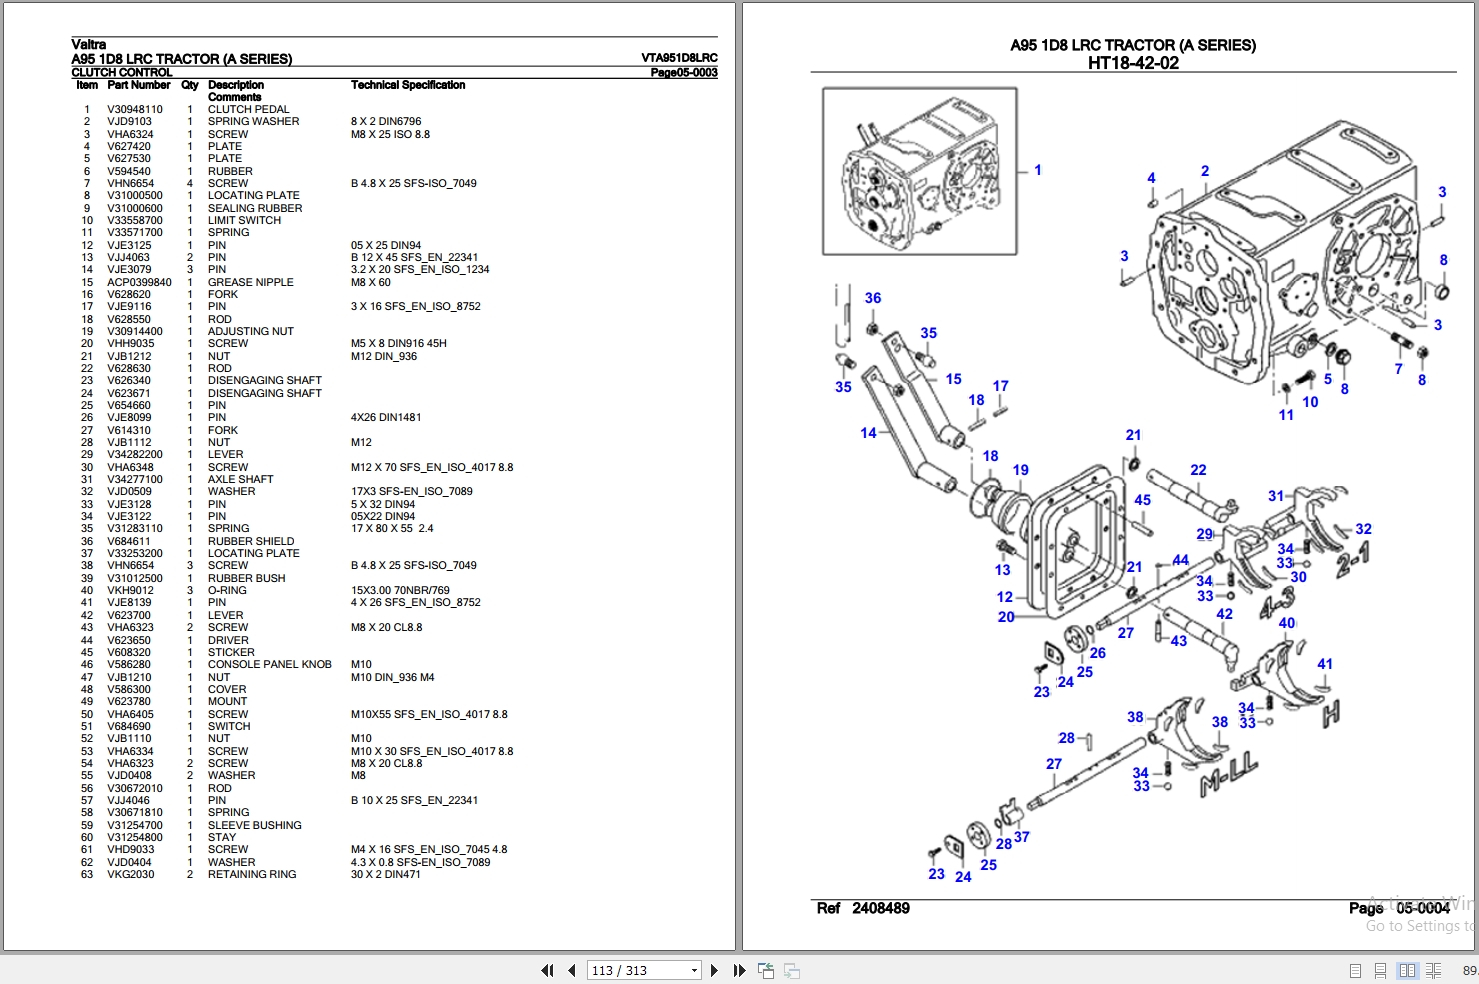This screenshot has width=1479, height=984.
Task: Click the O-RING description
Action: coord(227,590)
